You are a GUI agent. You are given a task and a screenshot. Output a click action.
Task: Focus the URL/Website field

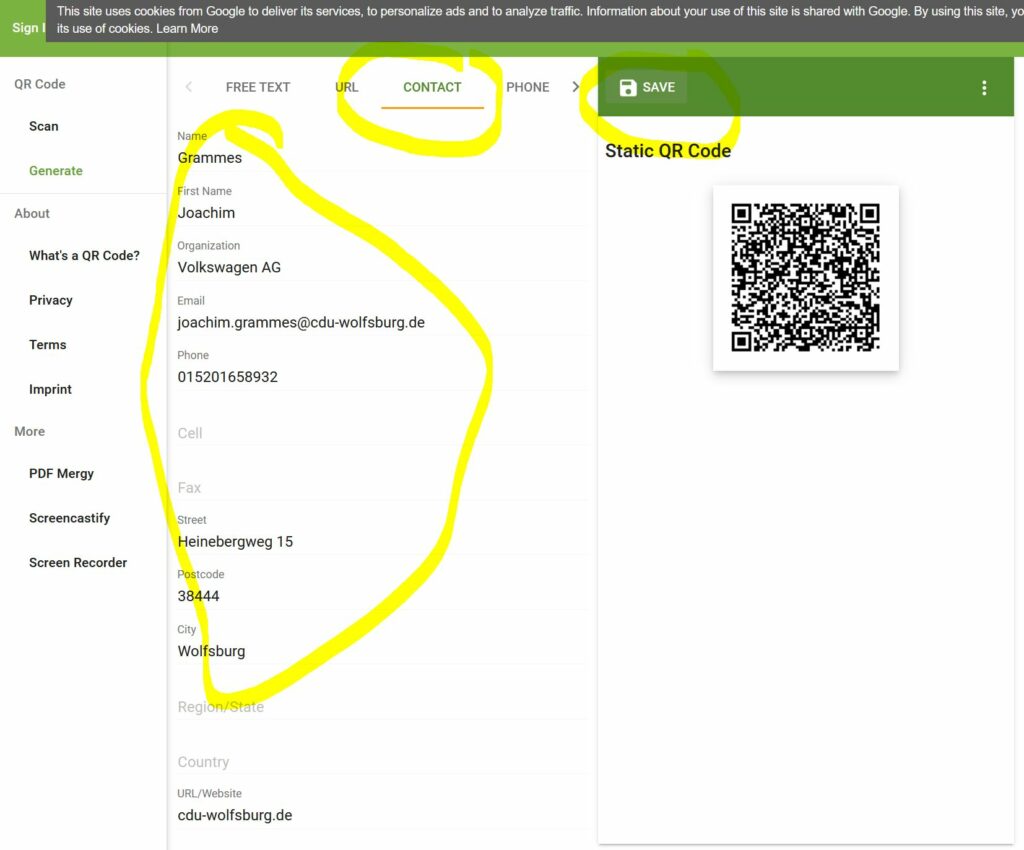tap(382, 815)
